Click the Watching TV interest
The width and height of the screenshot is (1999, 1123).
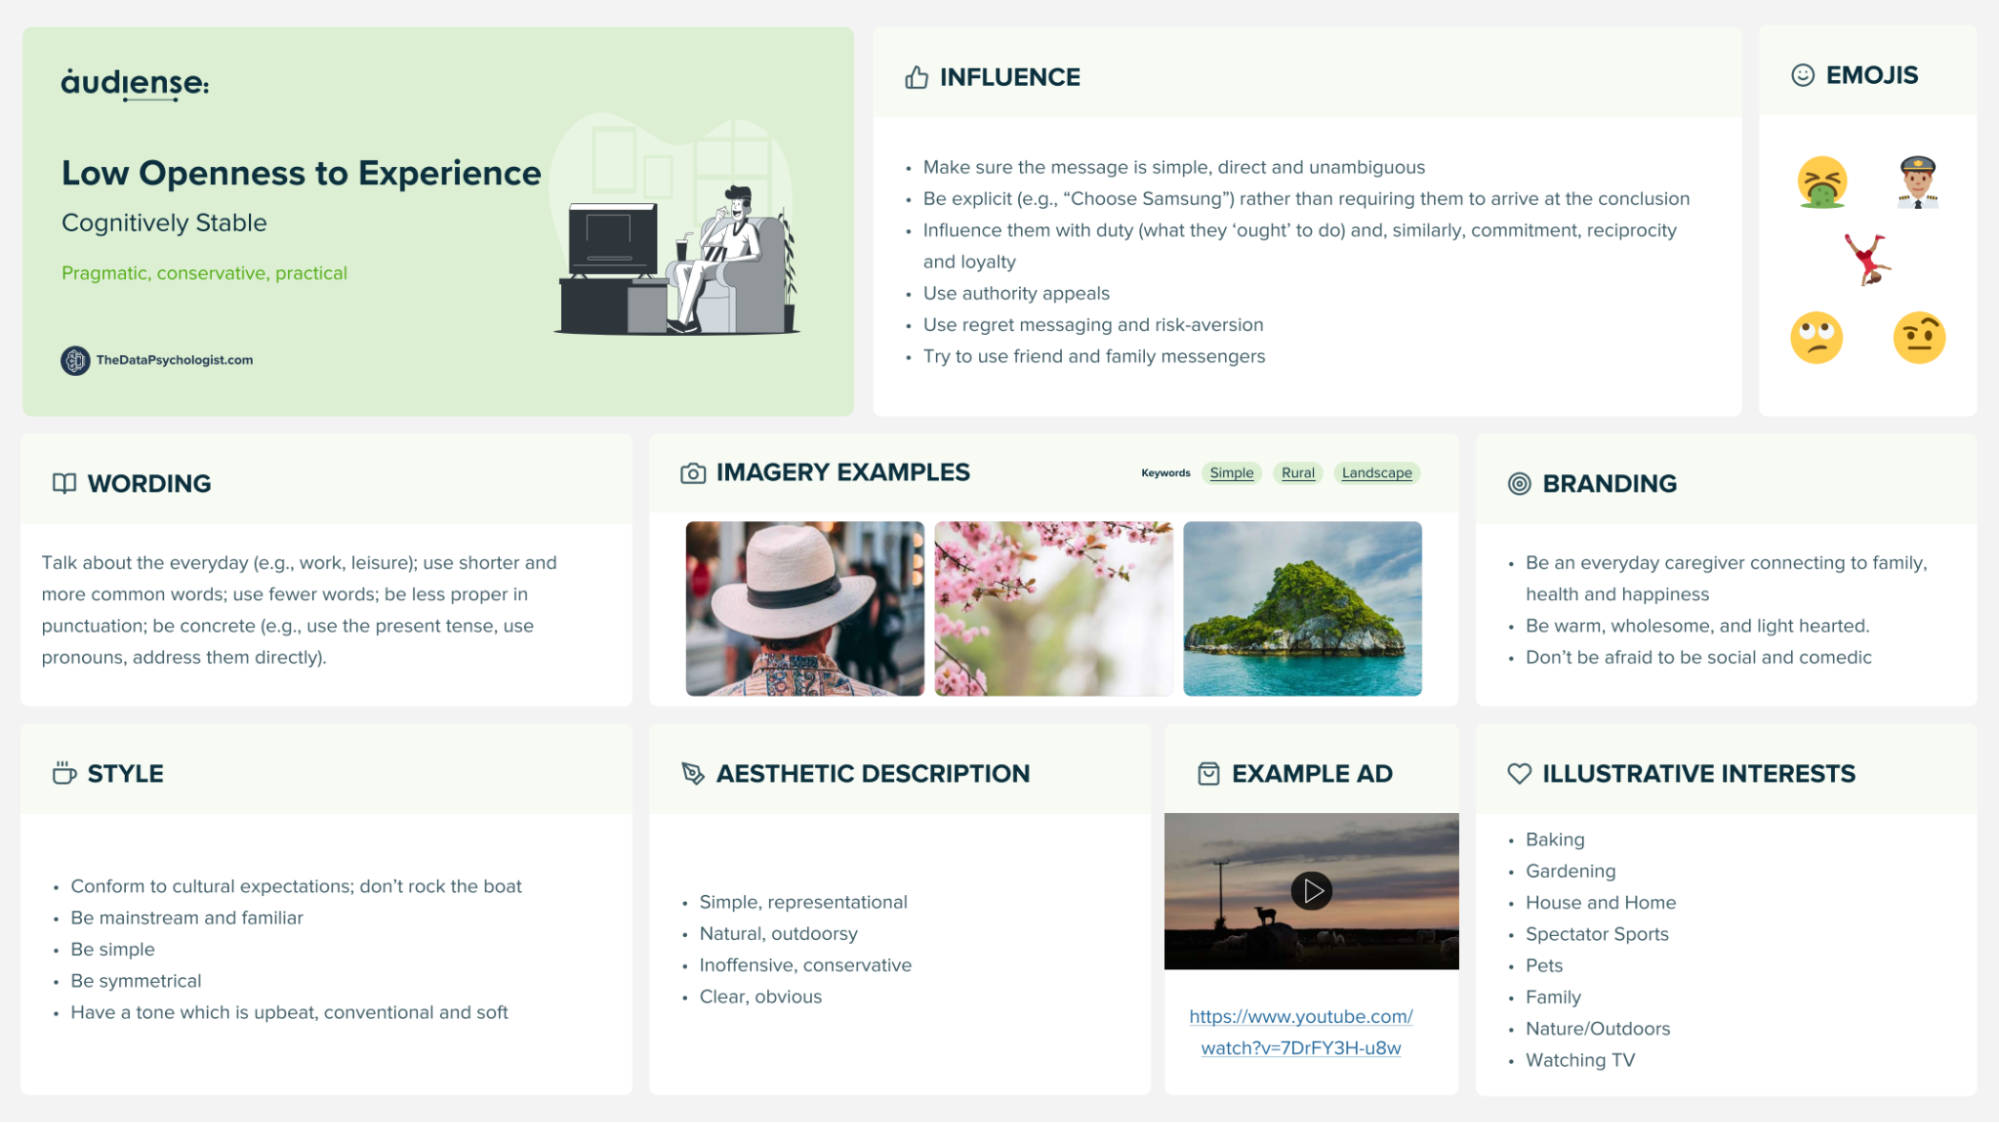tap(1580, 1060)
